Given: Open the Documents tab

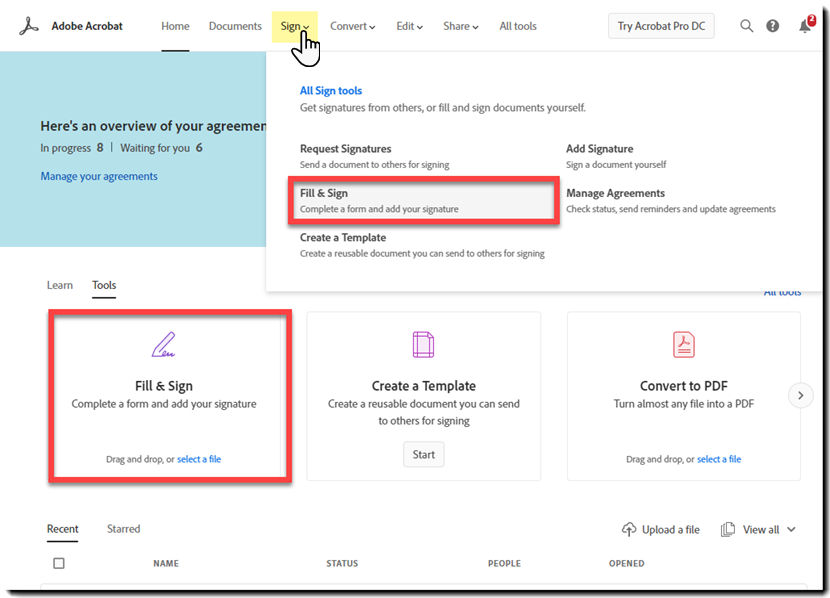Looking at the screenshot, I should 235,26.
